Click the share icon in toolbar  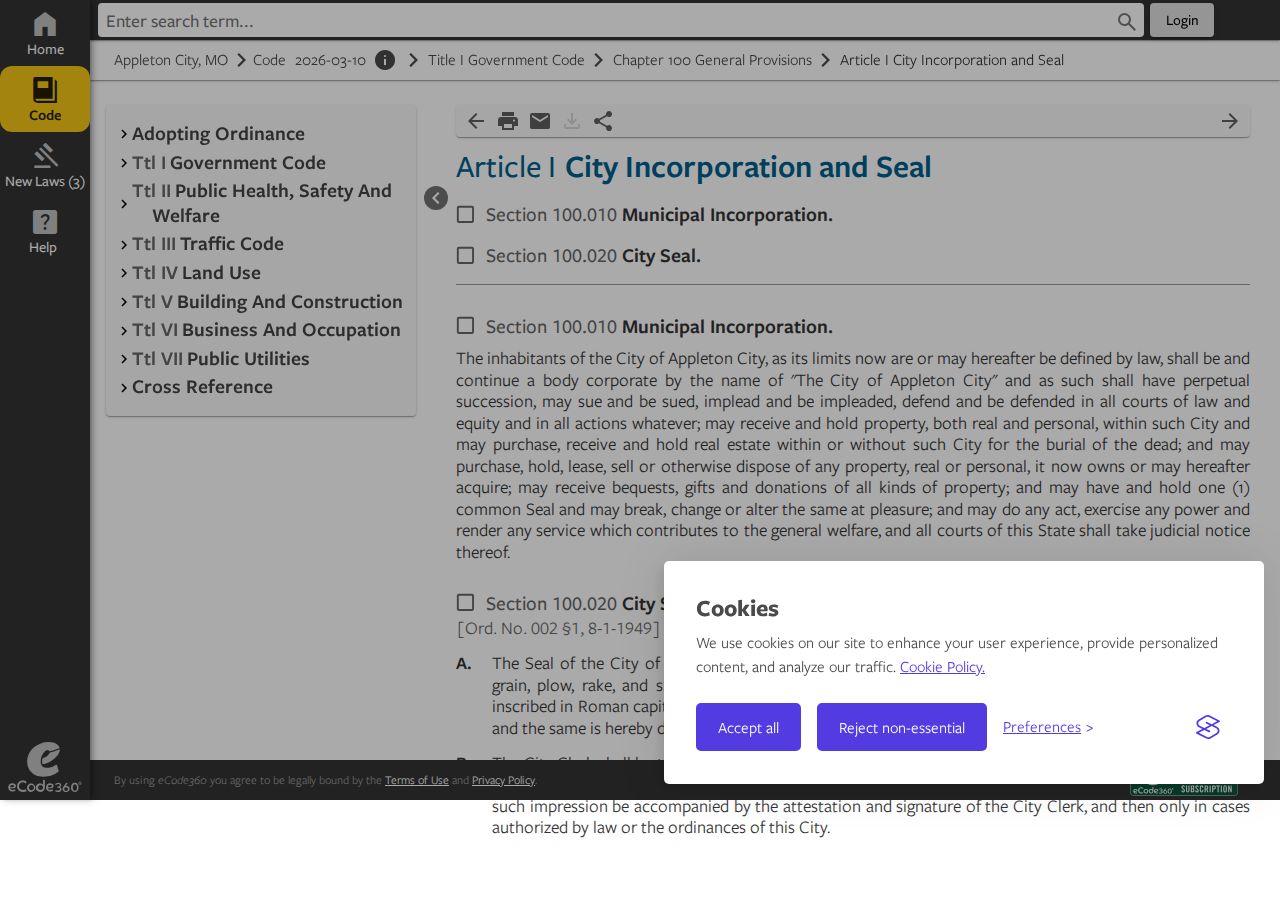(603, 121)
